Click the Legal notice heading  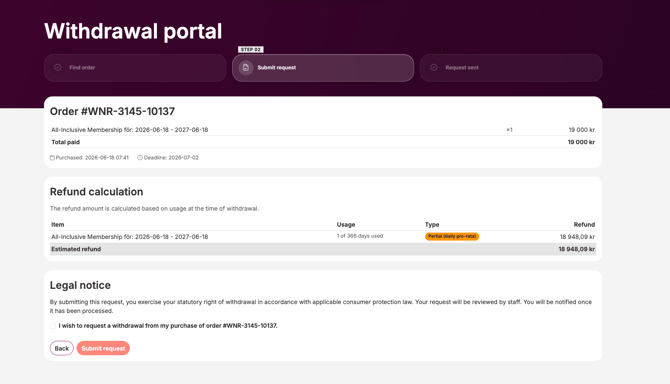[80, 285]
